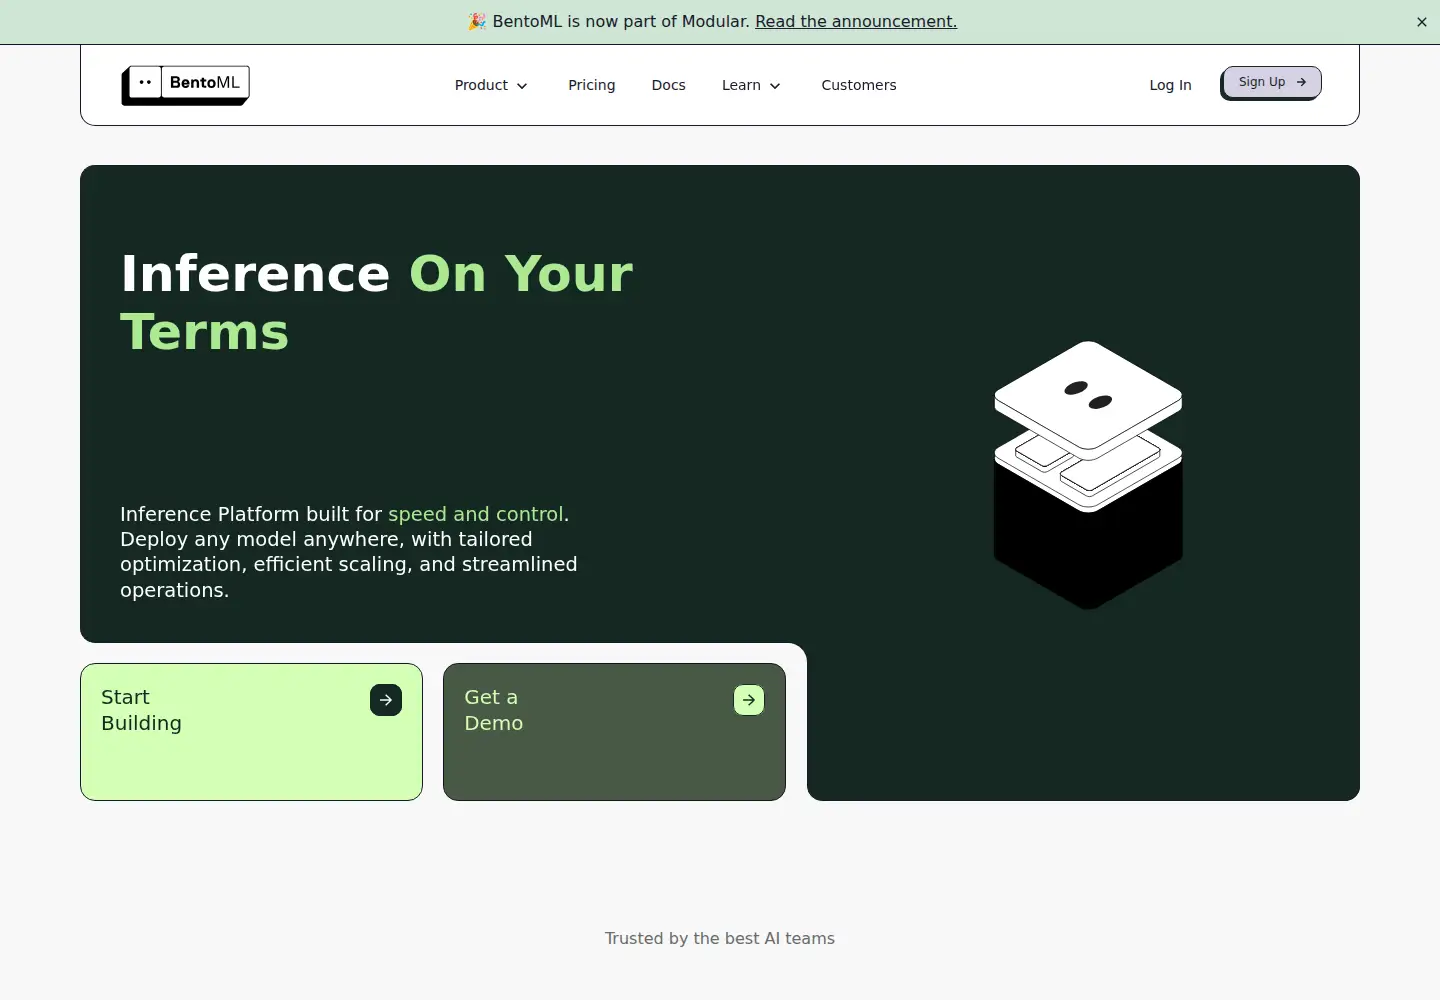Open the Docs link in navigation
The height and width of the screenshot is (1000, 1440).
669,85
